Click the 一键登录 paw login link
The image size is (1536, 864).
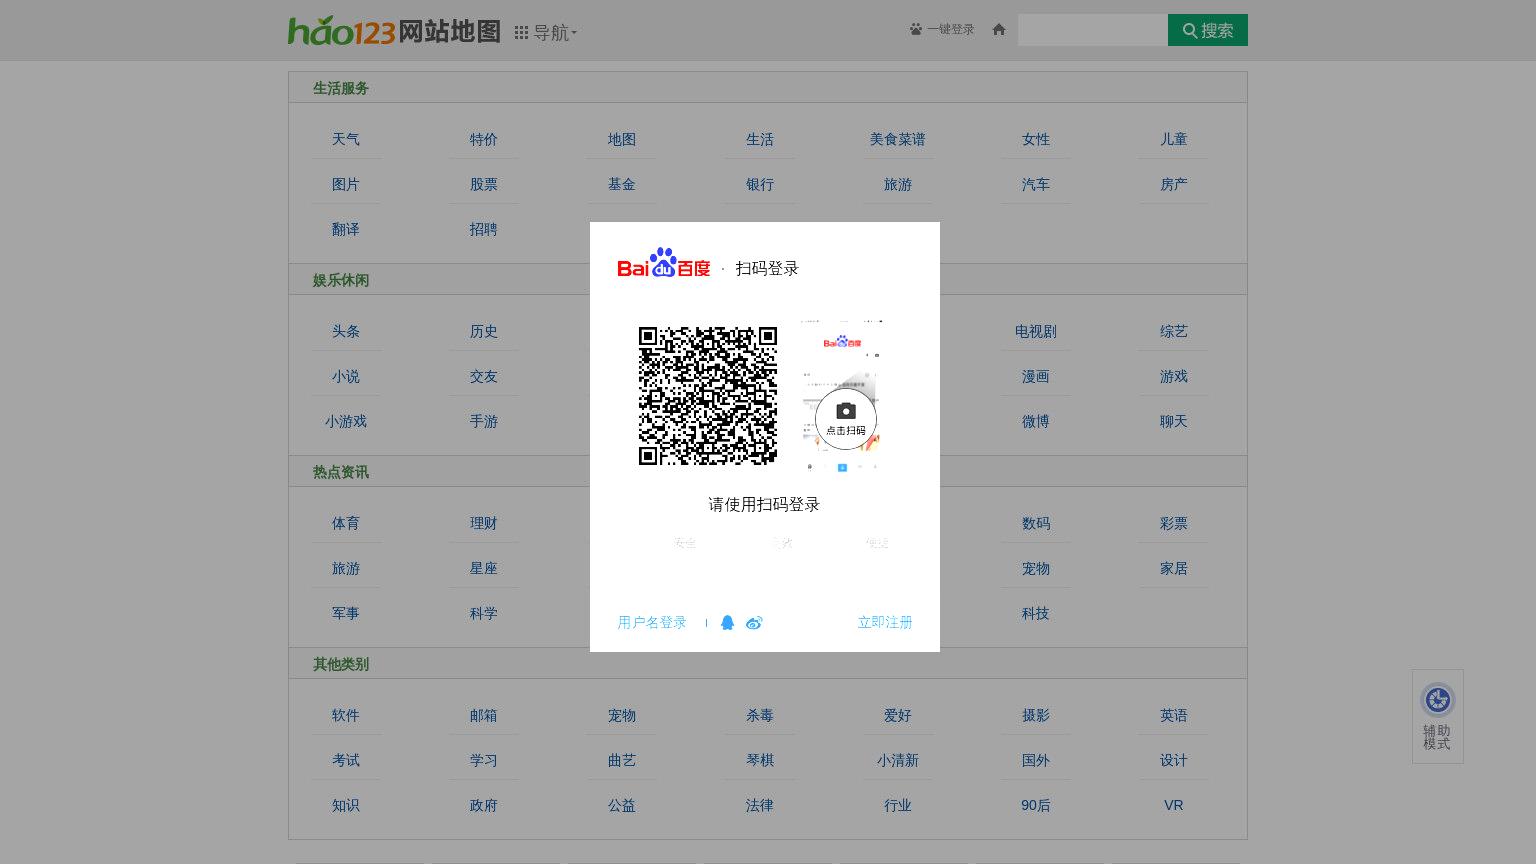tap(942, 30)
